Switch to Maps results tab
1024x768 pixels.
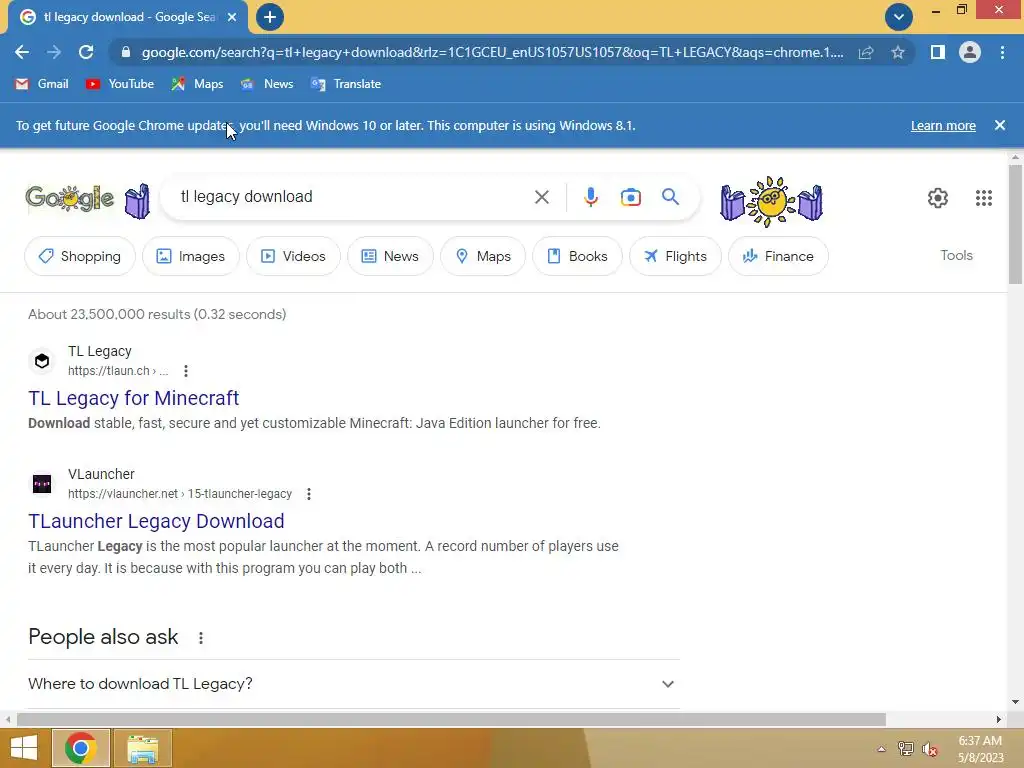(483, 256)
